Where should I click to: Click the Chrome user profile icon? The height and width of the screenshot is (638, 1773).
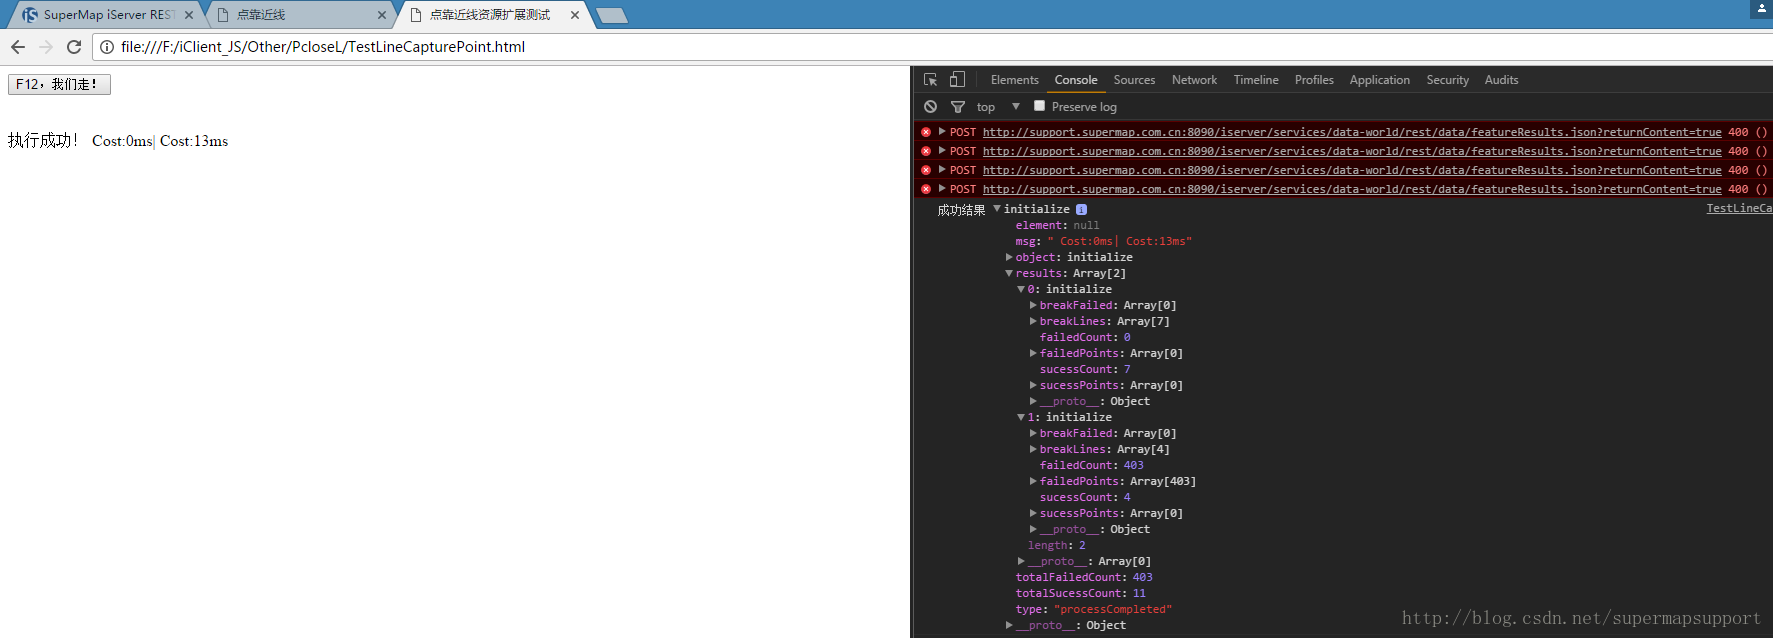pos(1762,8)
